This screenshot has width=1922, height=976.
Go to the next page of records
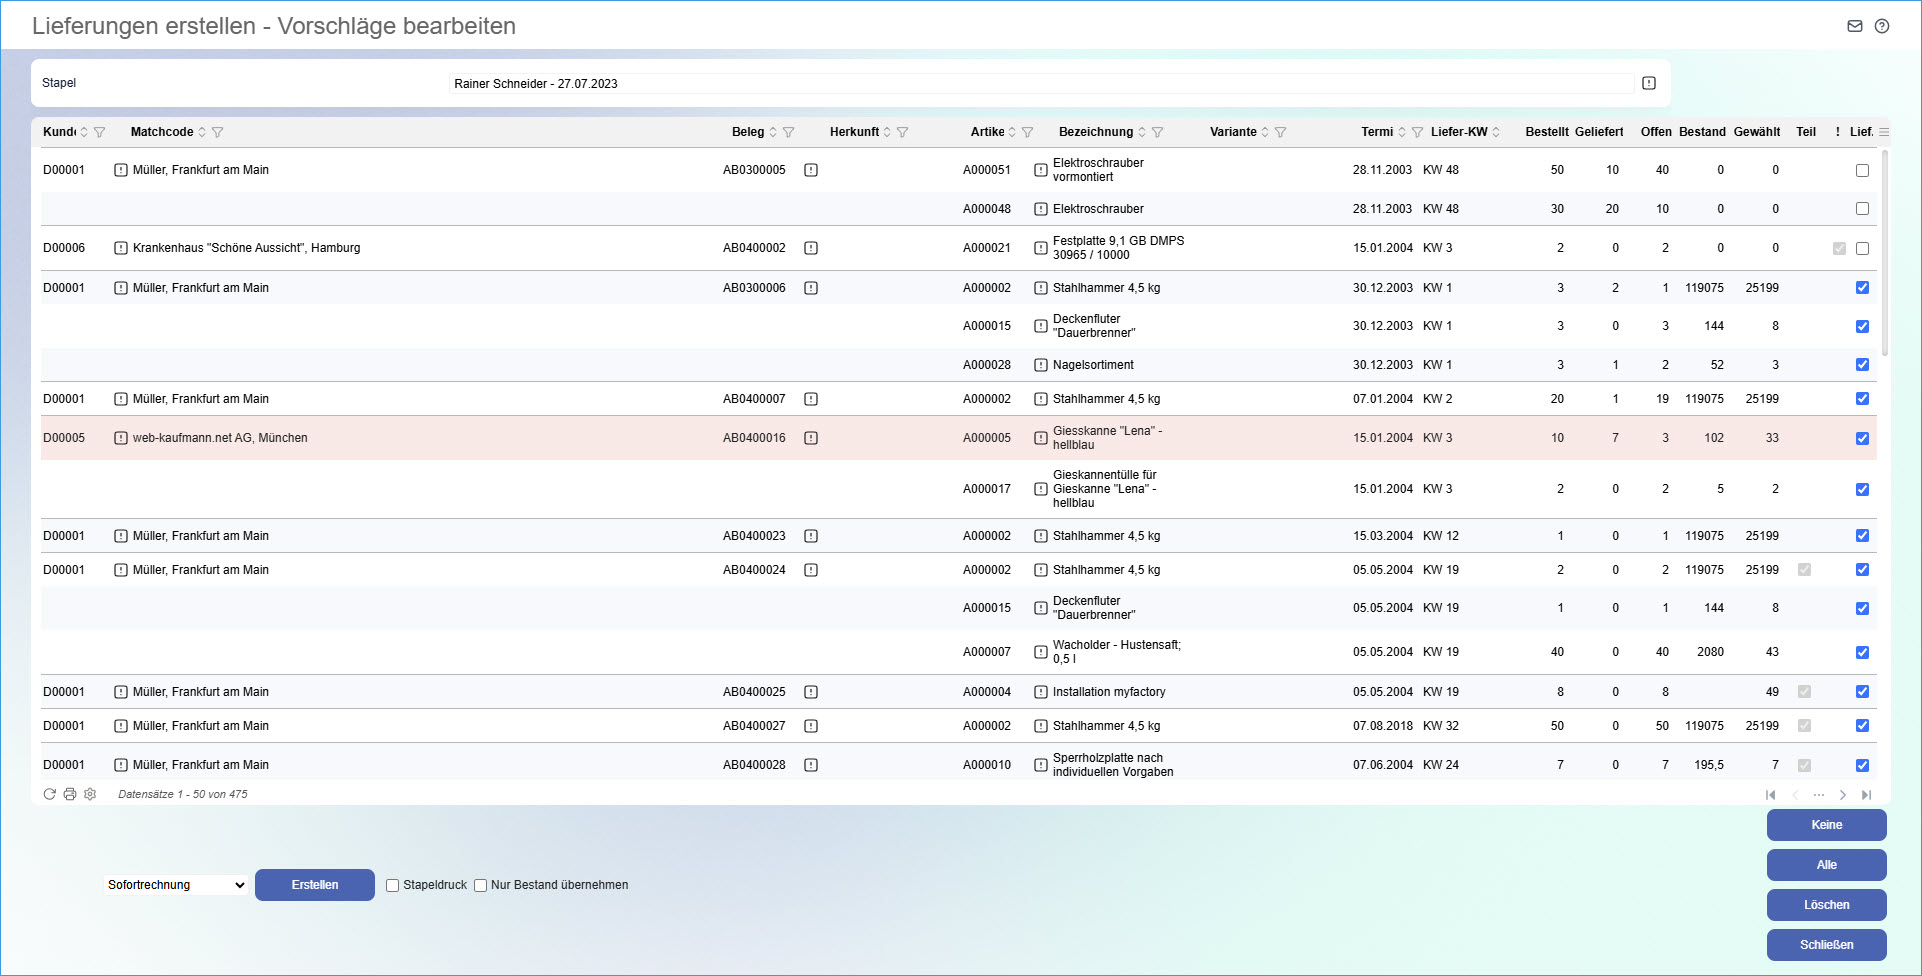coord(1843,795)
